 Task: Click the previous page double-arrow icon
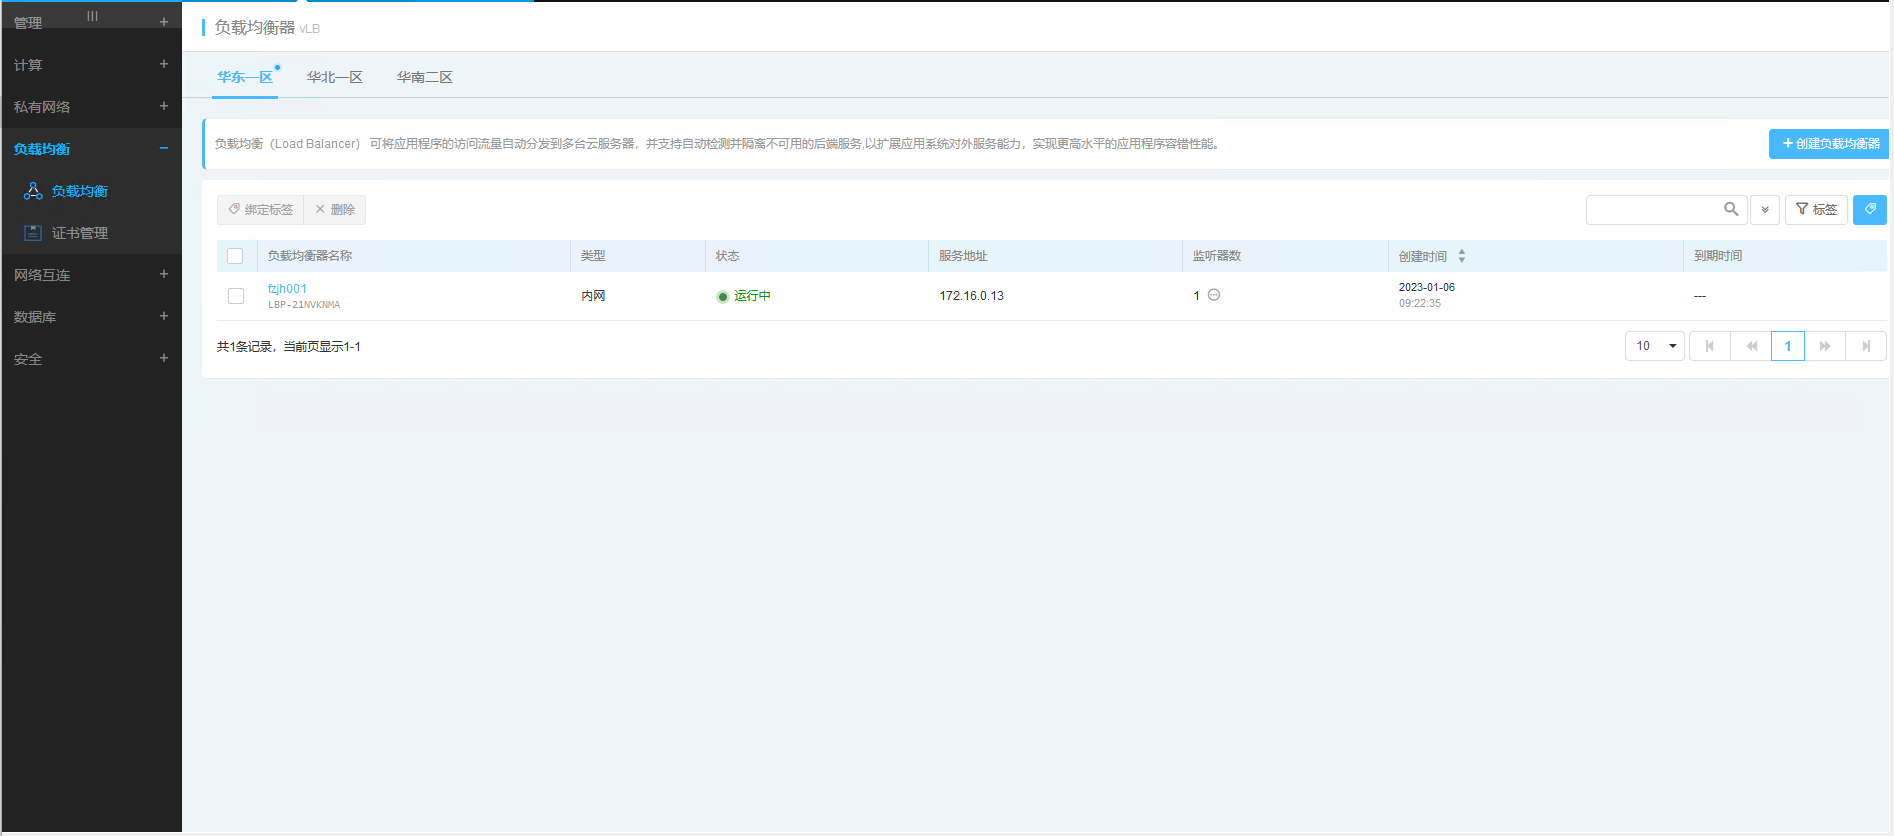pos(1751,346)
